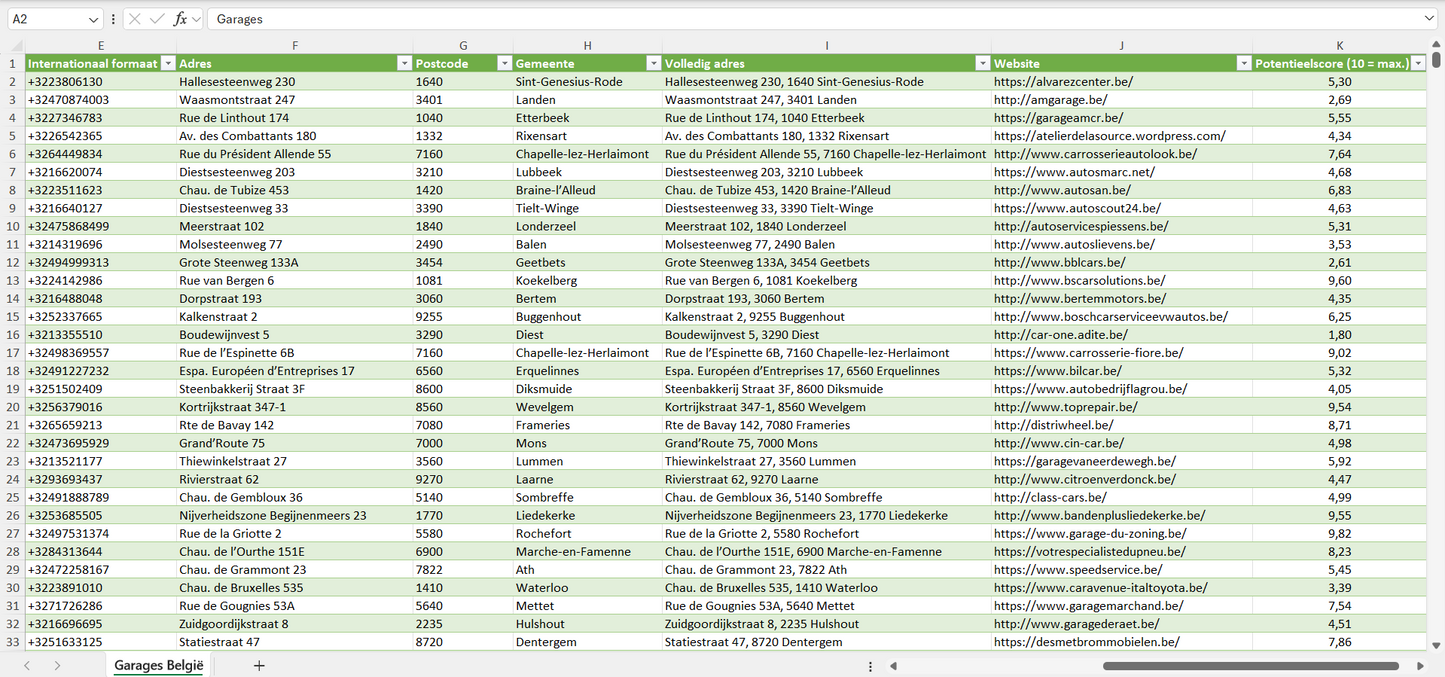
Task: Select the Garages België sheet tab
Action: pos(158,665)
